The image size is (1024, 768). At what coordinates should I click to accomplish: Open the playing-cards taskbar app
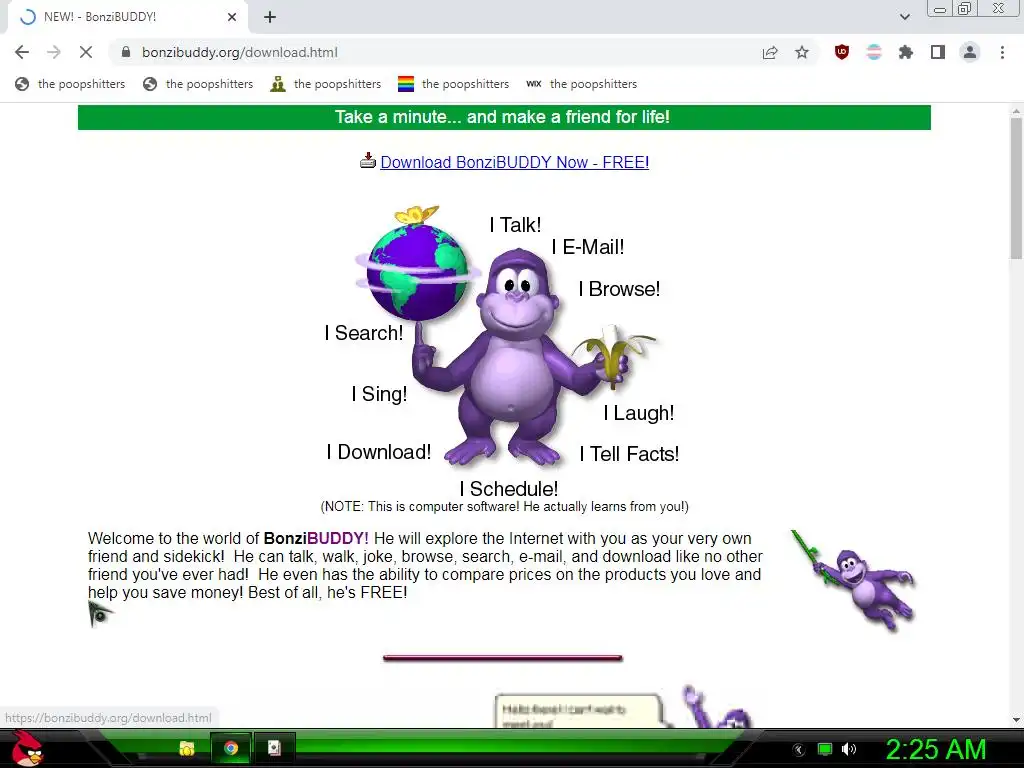coord(274,748)
